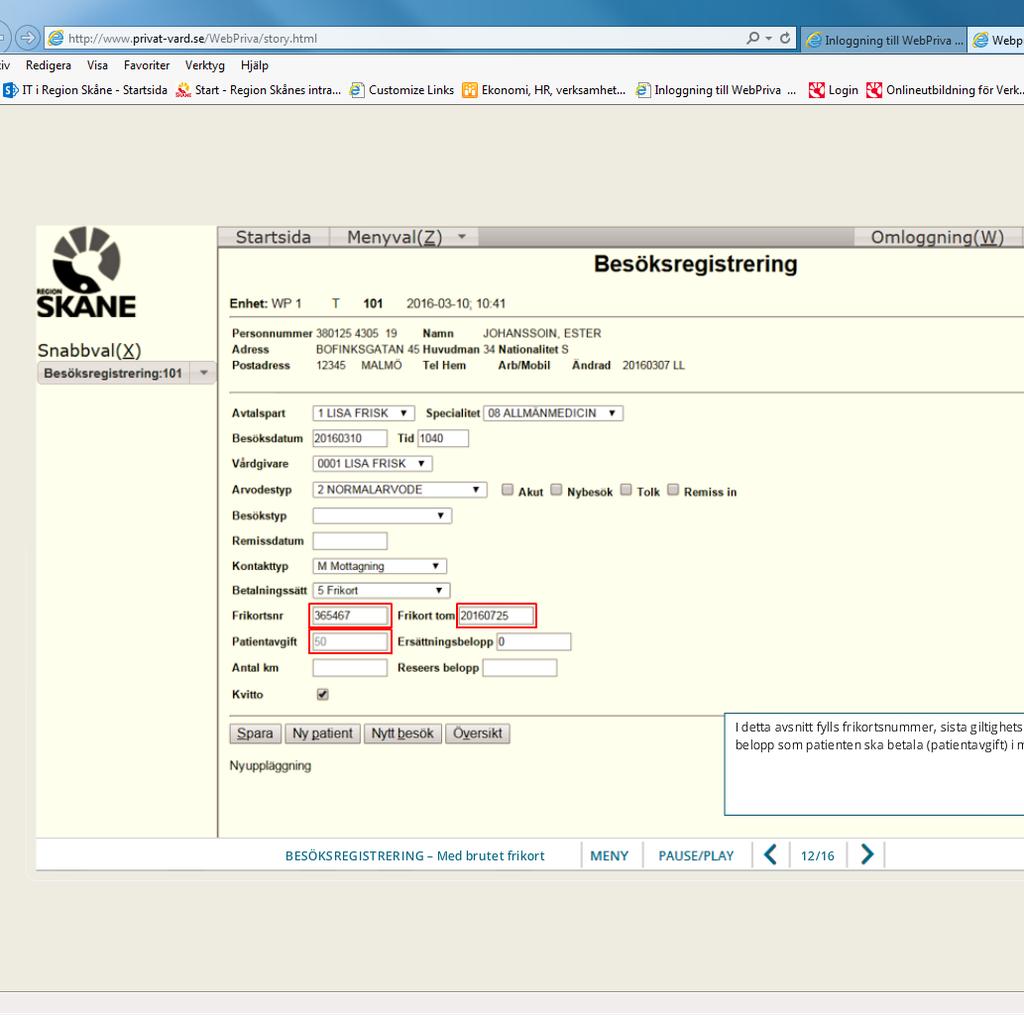Open Onlineutbildning för Verk favorite

coord(944,90)
